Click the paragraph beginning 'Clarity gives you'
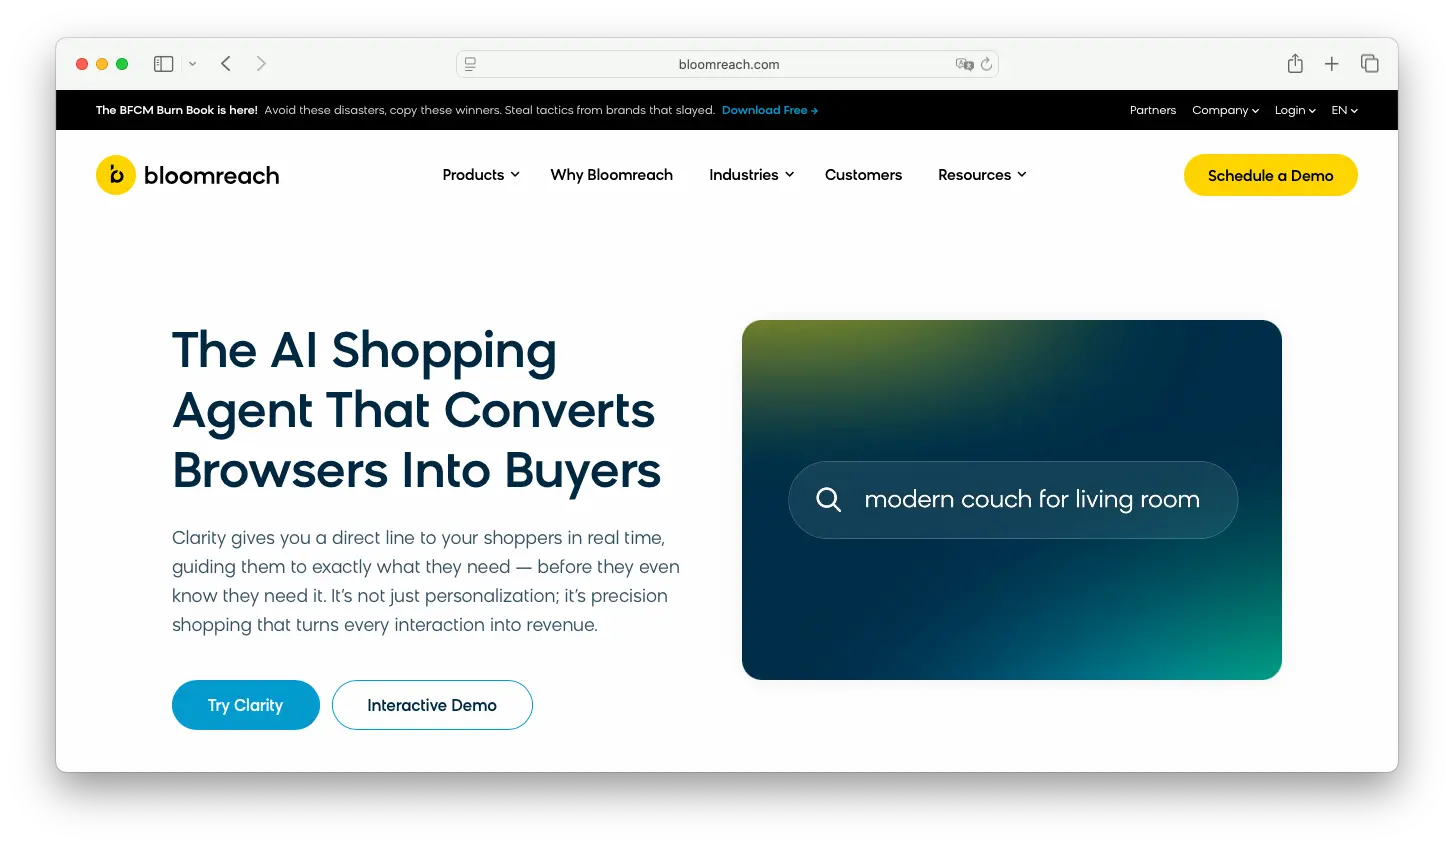This screenshot has width=1454, height=846. (425, 581)
